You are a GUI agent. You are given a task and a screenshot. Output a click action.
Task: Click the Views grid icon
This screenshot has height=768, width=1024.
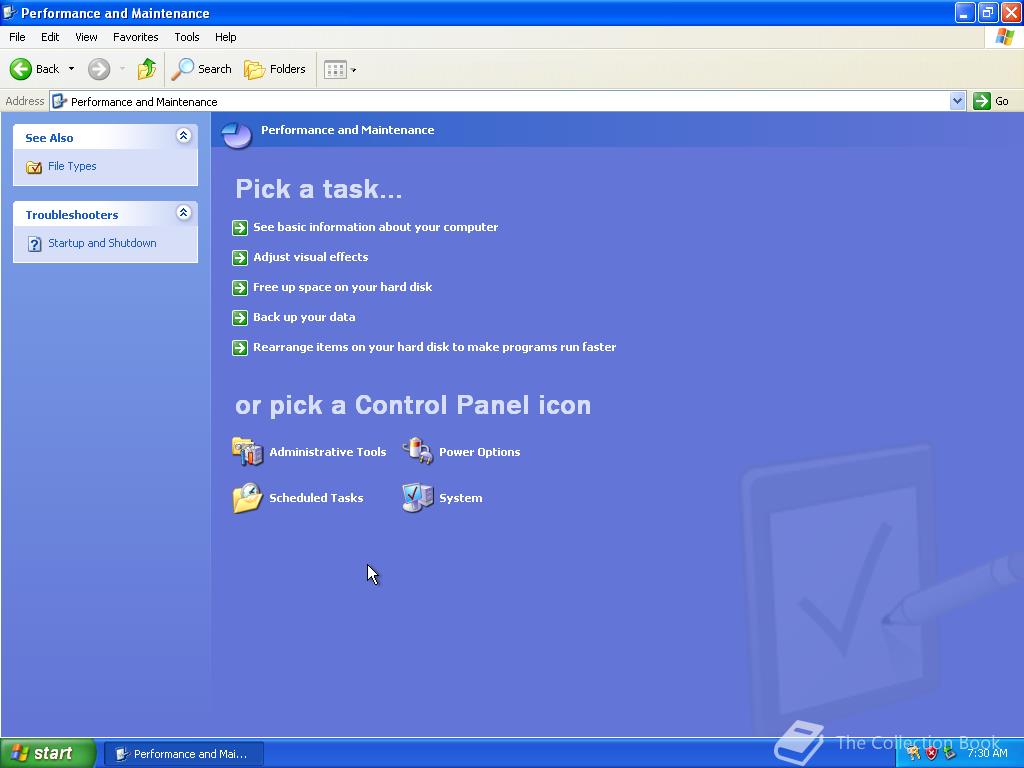pyautogui.click(x=335, y=69)
